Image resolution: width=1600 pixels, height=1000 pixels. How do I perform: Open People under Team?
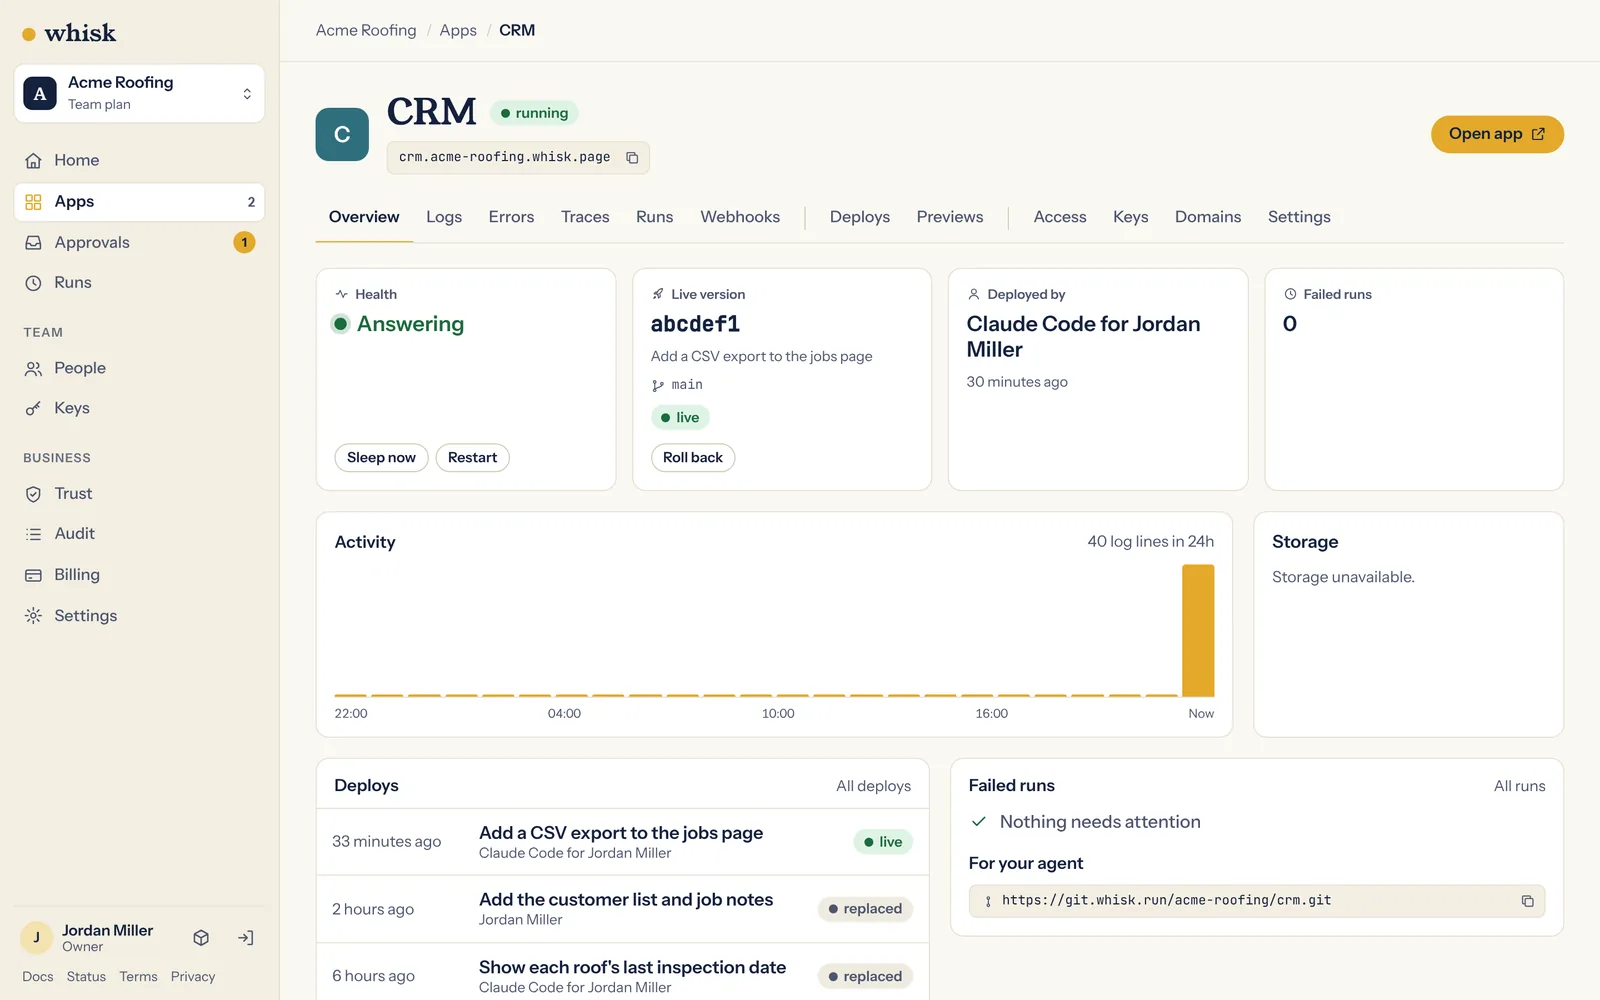[x=139, y=368]
